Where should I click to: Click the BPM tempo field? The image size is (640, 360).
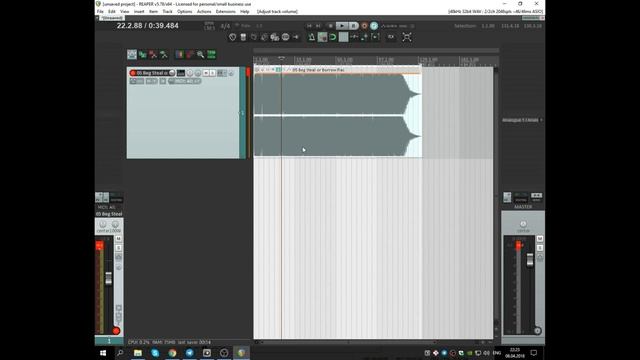click(x=209, y=26)
